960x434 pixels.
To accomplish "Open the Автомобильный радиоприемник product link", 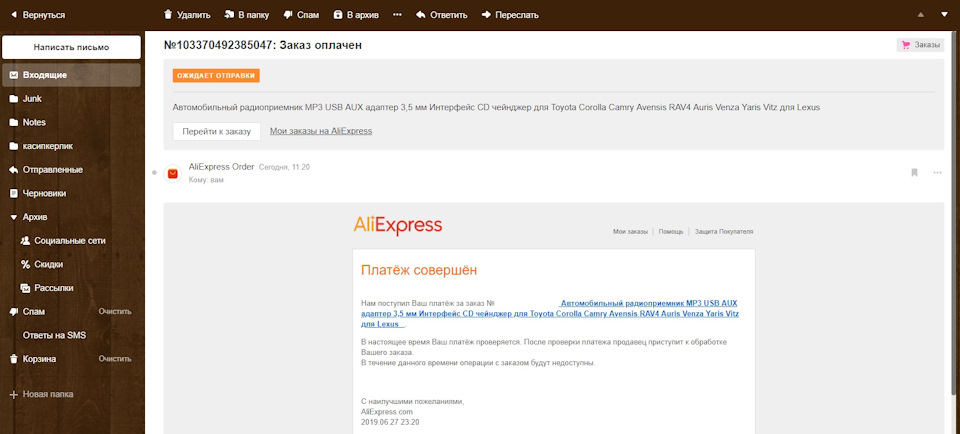I will point(550,313).
